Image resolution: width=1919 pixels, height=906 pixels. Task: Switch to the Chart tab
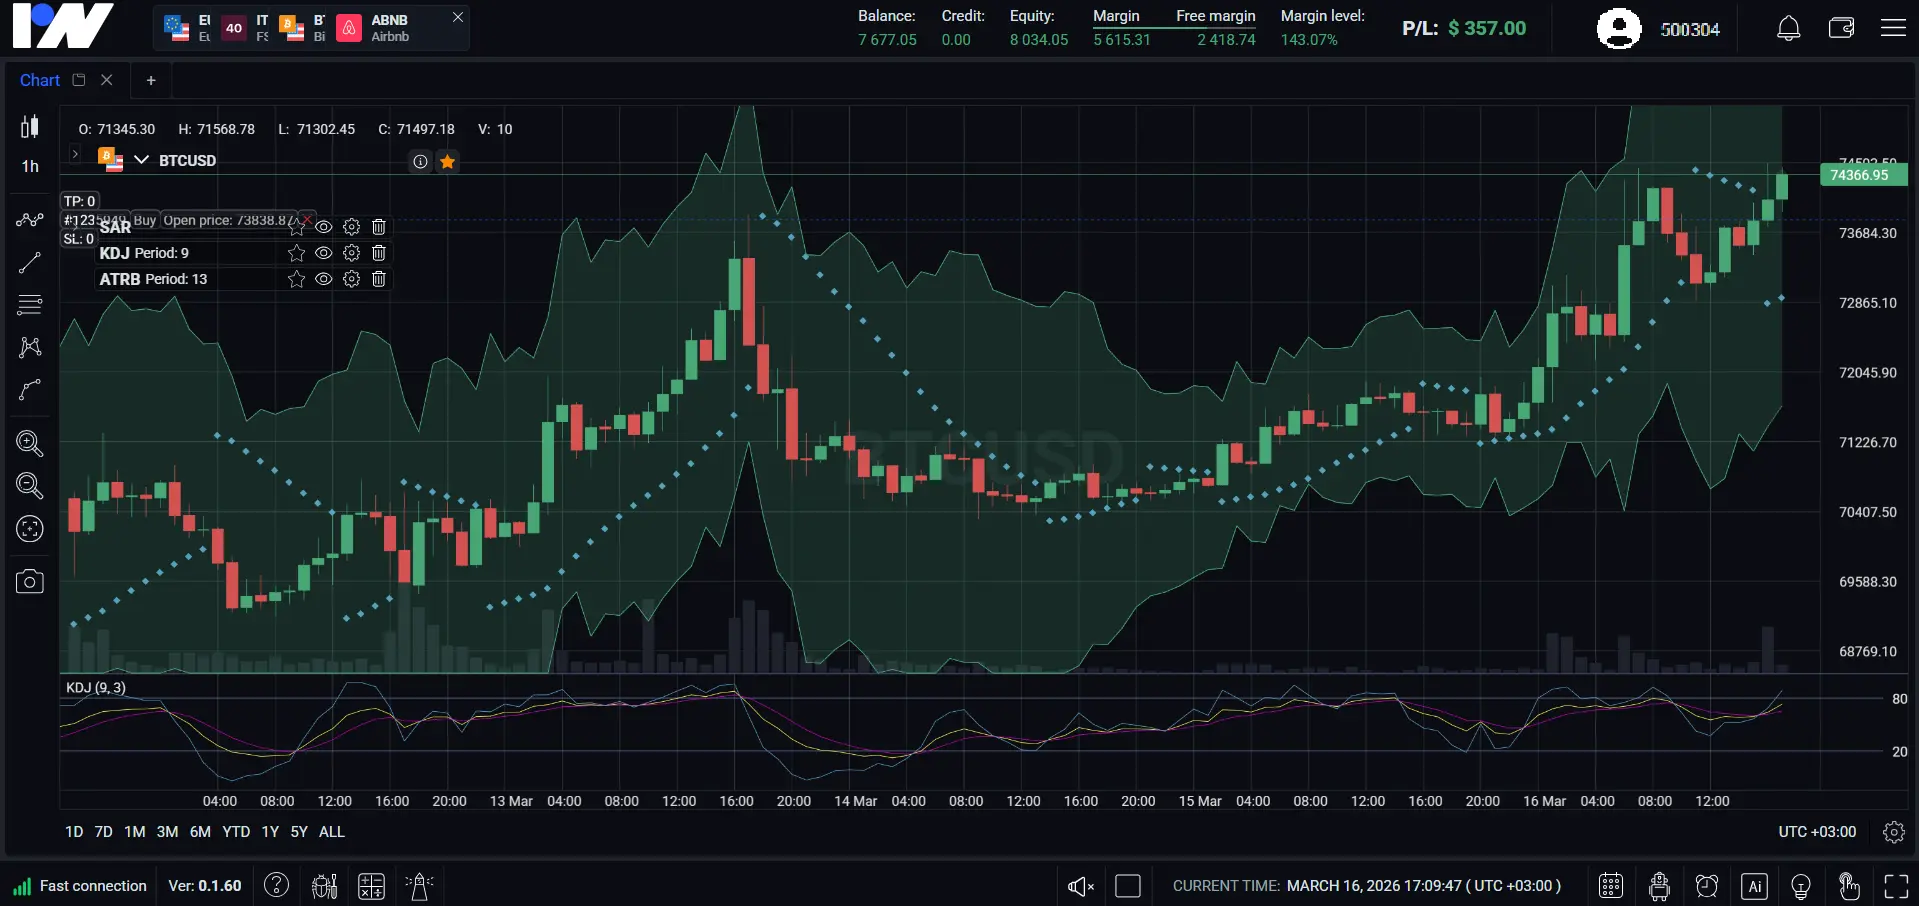pyautogui.click(x=39, y=80)
